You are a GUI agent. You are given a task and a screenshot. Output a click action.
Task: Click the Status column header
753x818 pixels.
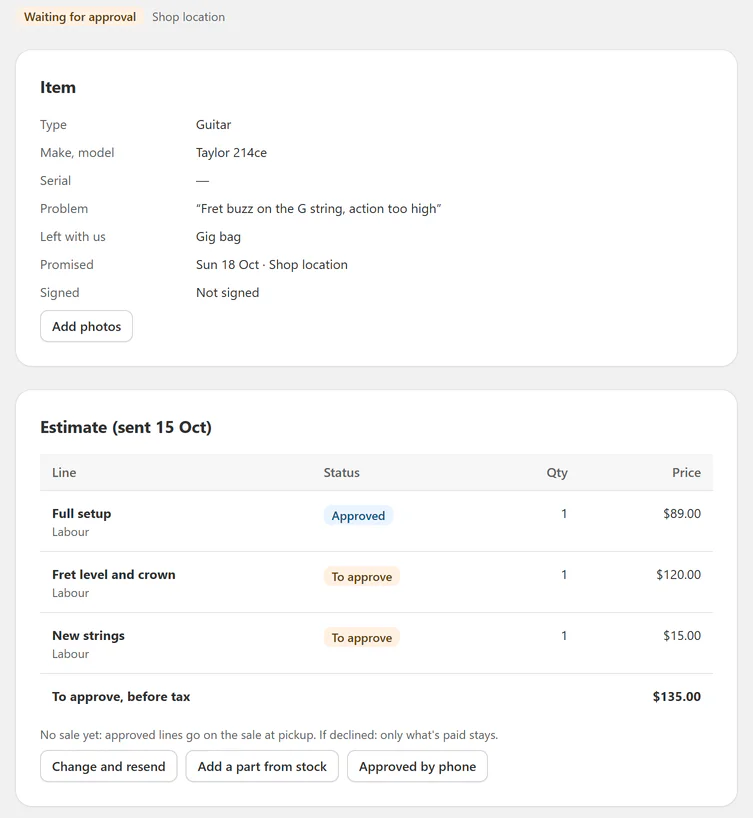(341, 473)
